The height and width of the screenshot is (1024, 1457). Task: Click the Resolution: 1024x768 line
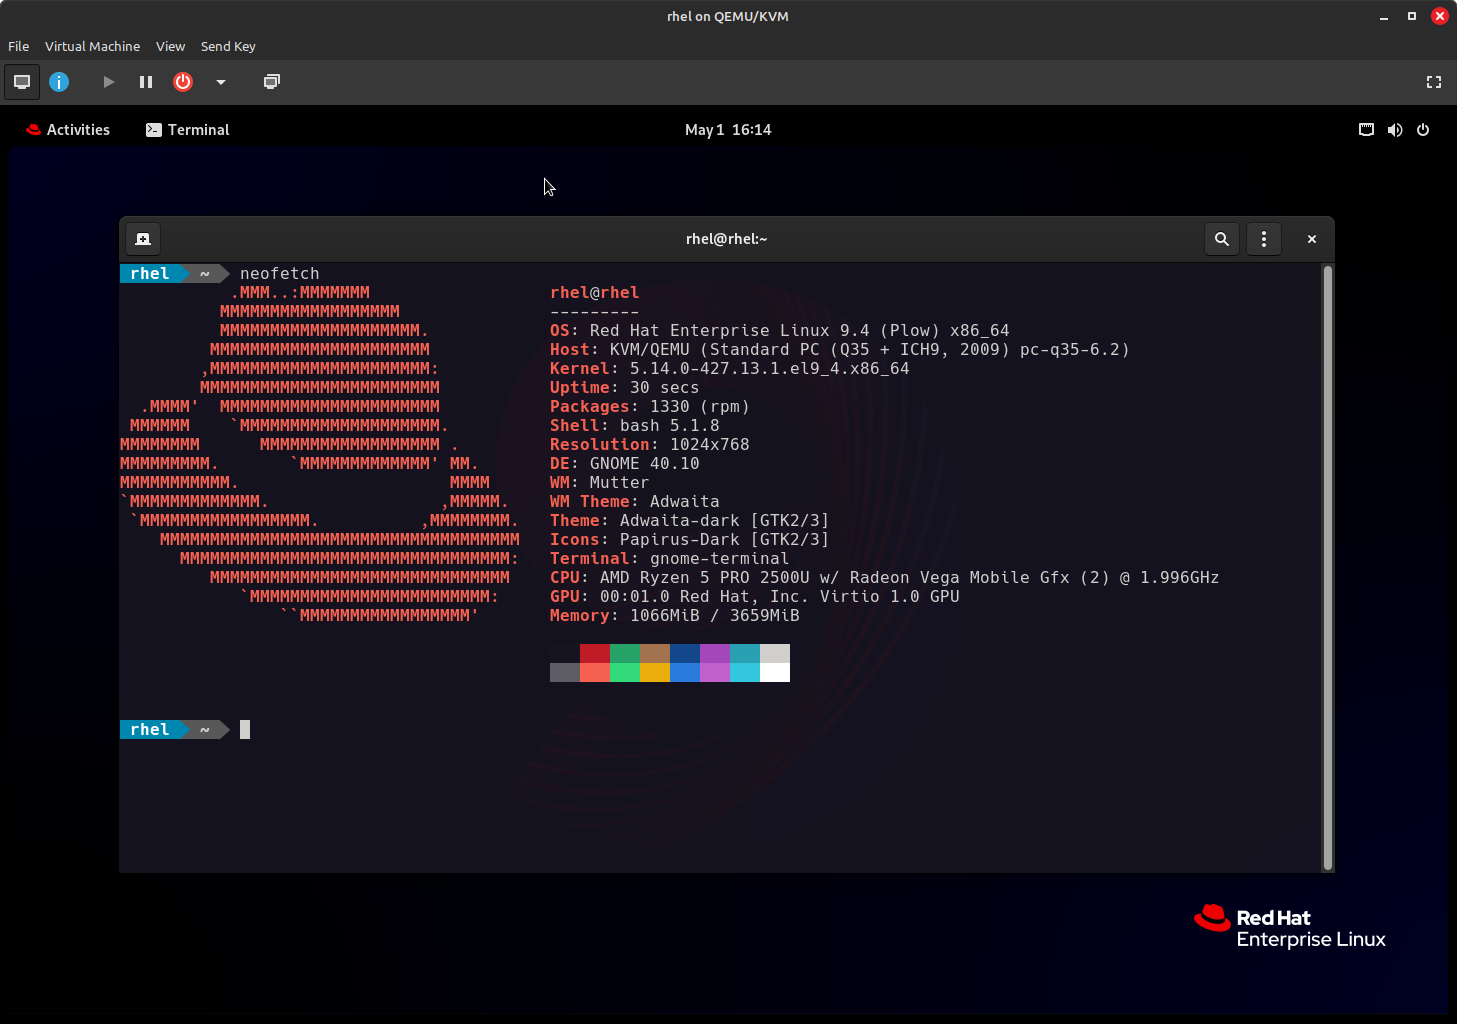(x=650, y=445)
